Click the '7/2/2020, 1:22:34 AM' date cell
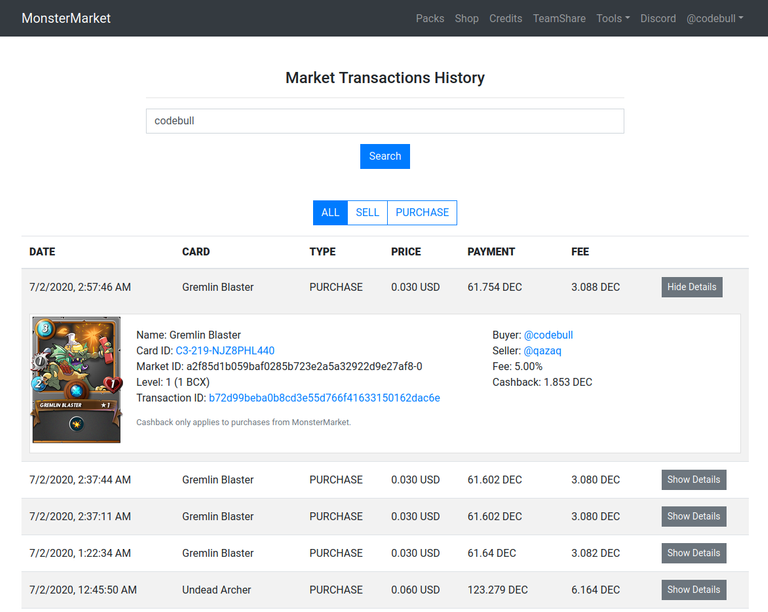This screenshot has width=768, height=612. point(80,553)
